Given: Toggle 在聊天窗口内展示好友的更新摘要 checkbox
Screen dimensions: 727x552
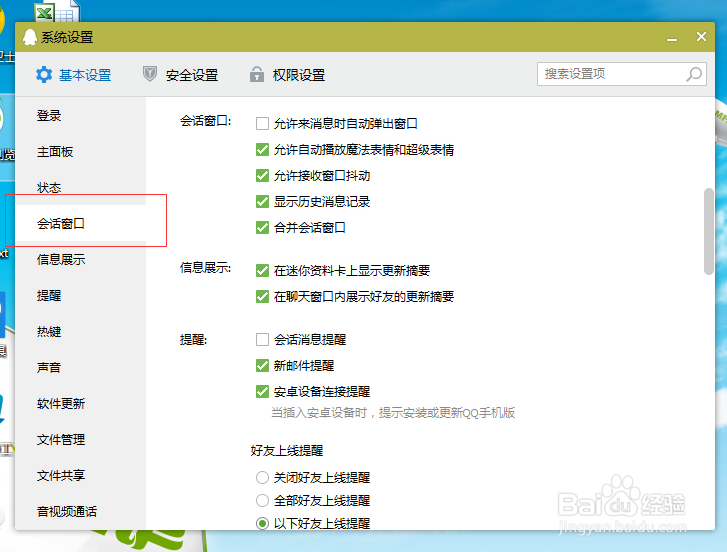Looking at the screenshot, I should click(262, 296).
